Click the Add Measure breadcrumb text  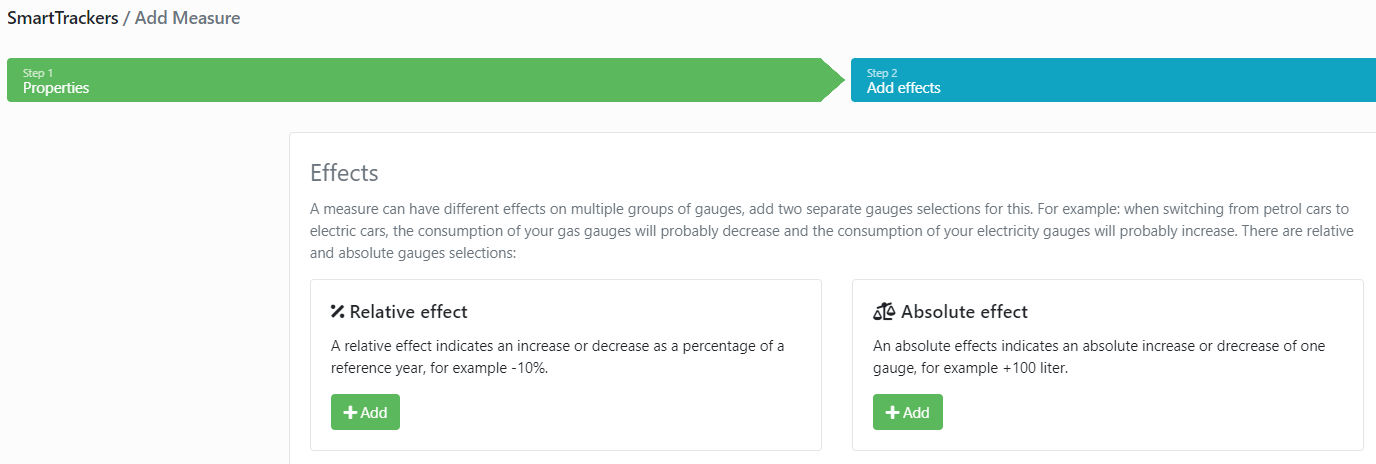[187, 18]
